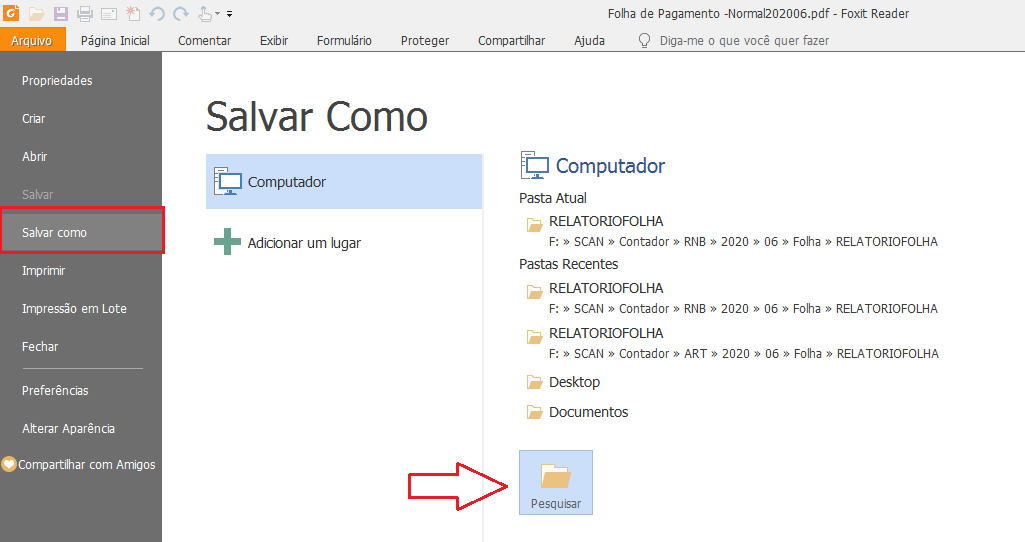Screen dimensions: 1025x542
Task: Choose Impressão em Lote
Action: tap(81, 308)
